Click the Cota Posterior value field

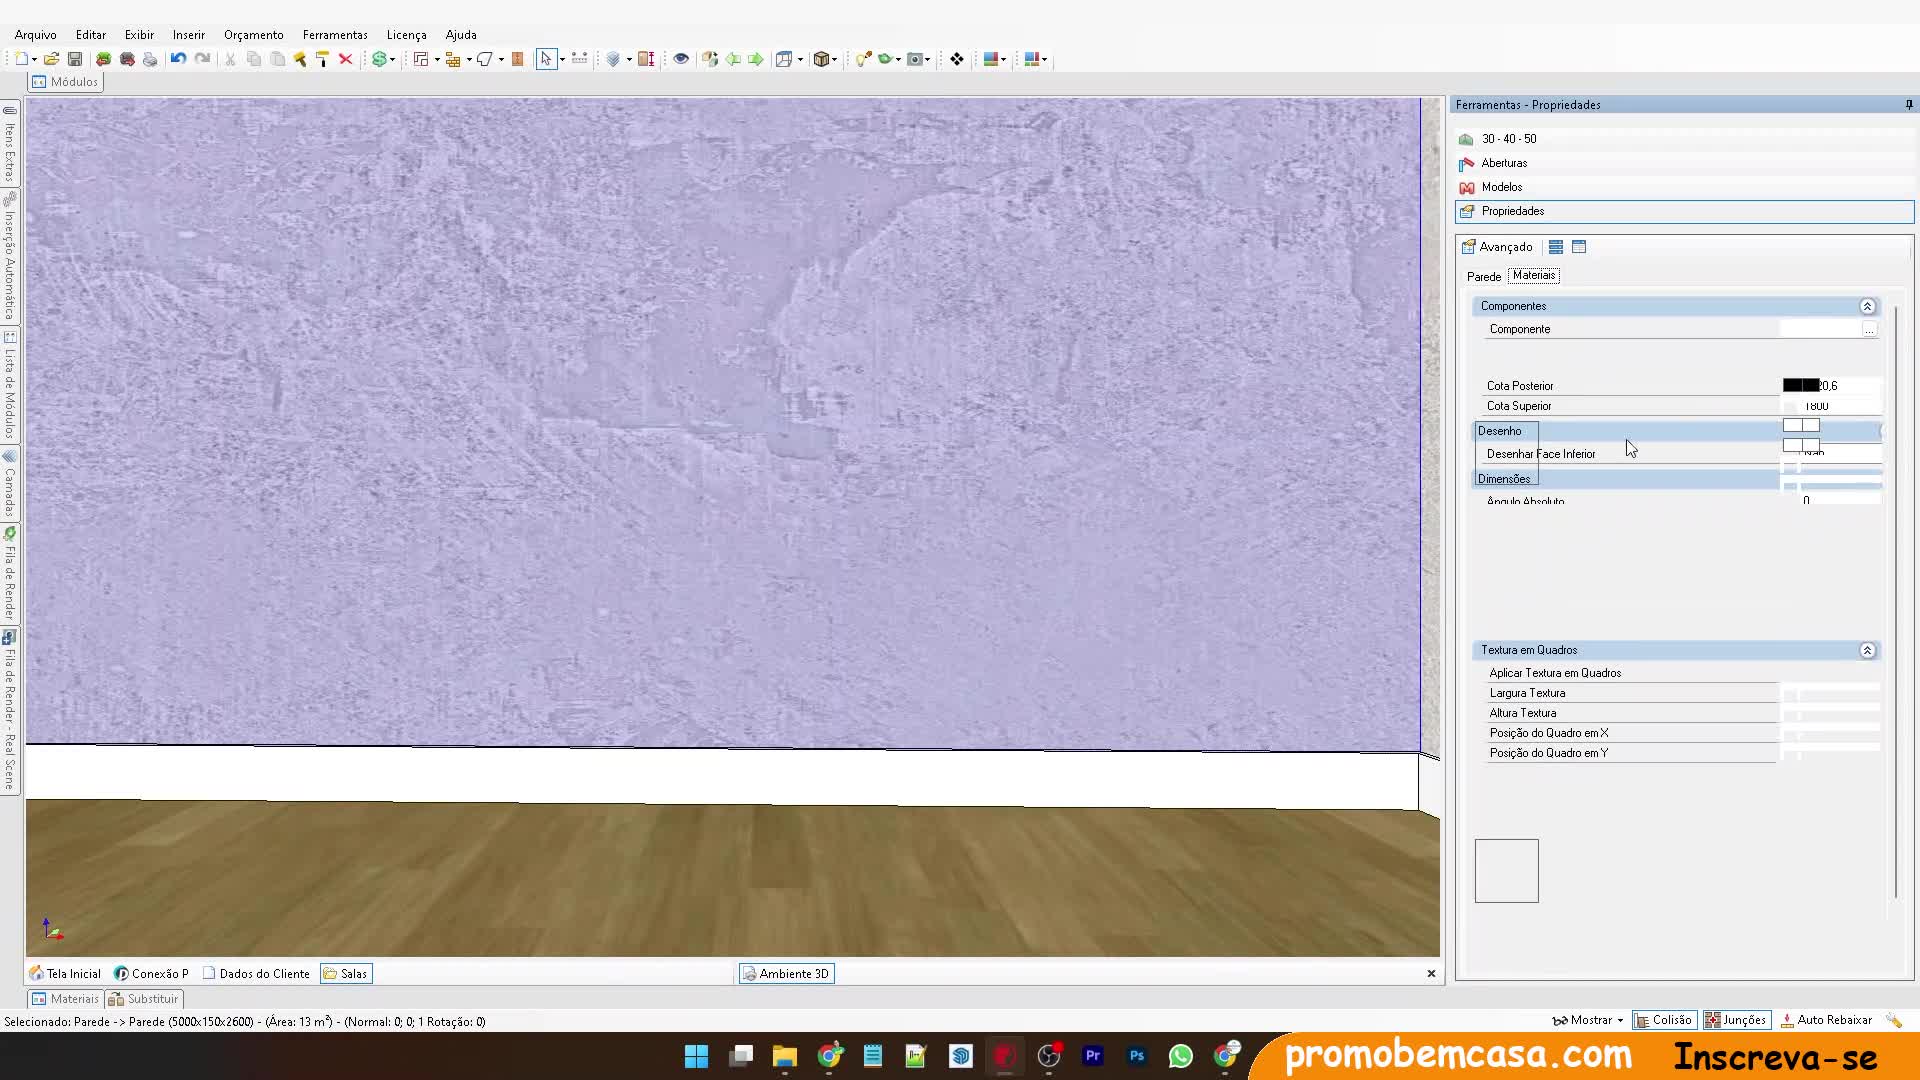click(1831, 386)
